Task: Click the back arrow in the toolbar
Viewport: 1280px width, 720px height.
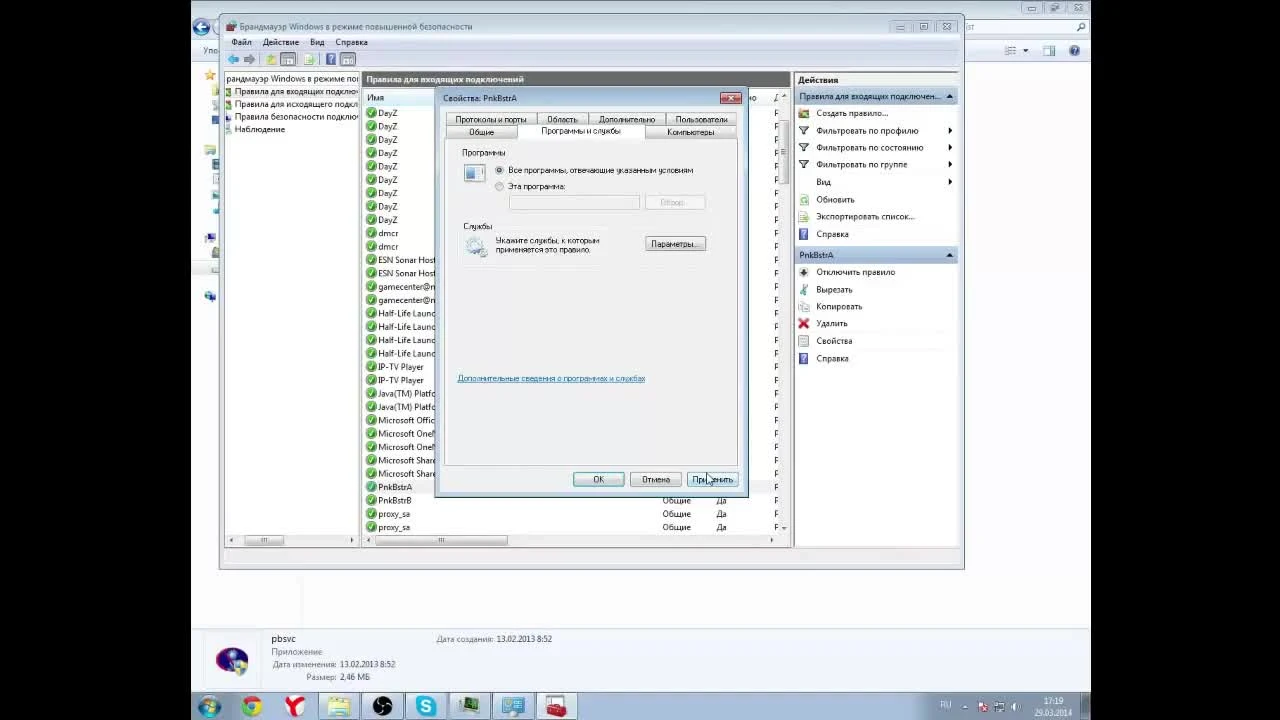Action: [x=234, y=59]
